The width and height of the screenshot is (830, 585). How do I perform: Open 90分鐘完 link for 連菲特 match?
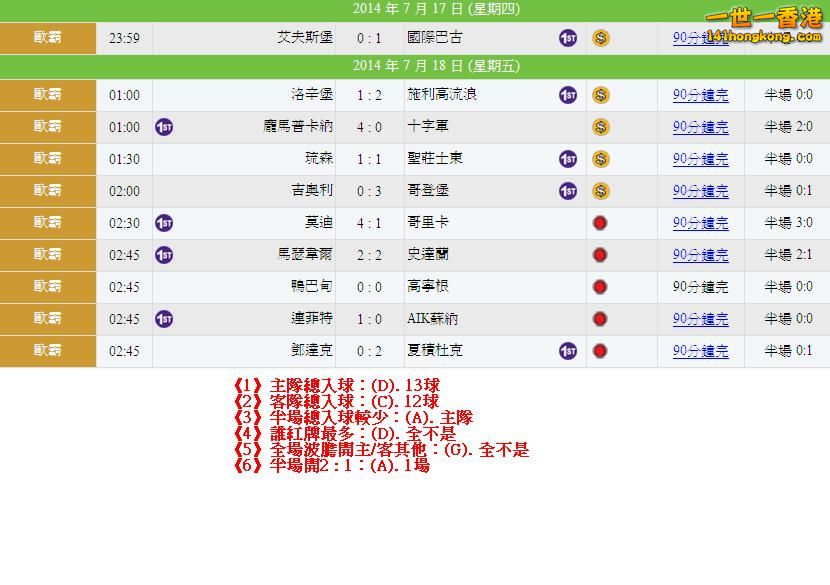pos(700,319)
